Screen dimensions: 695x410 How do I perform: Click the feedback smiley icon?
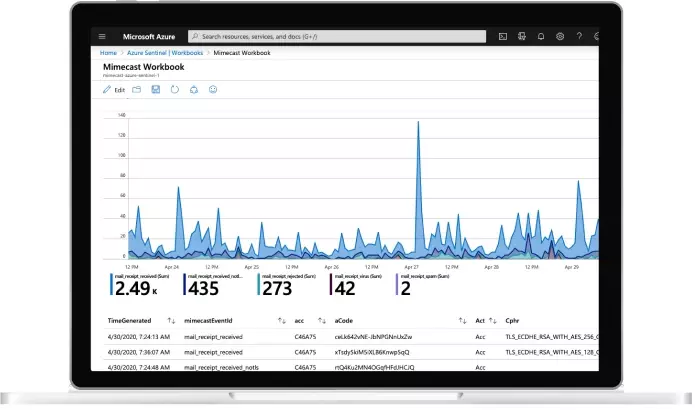(x=213, y=90)
